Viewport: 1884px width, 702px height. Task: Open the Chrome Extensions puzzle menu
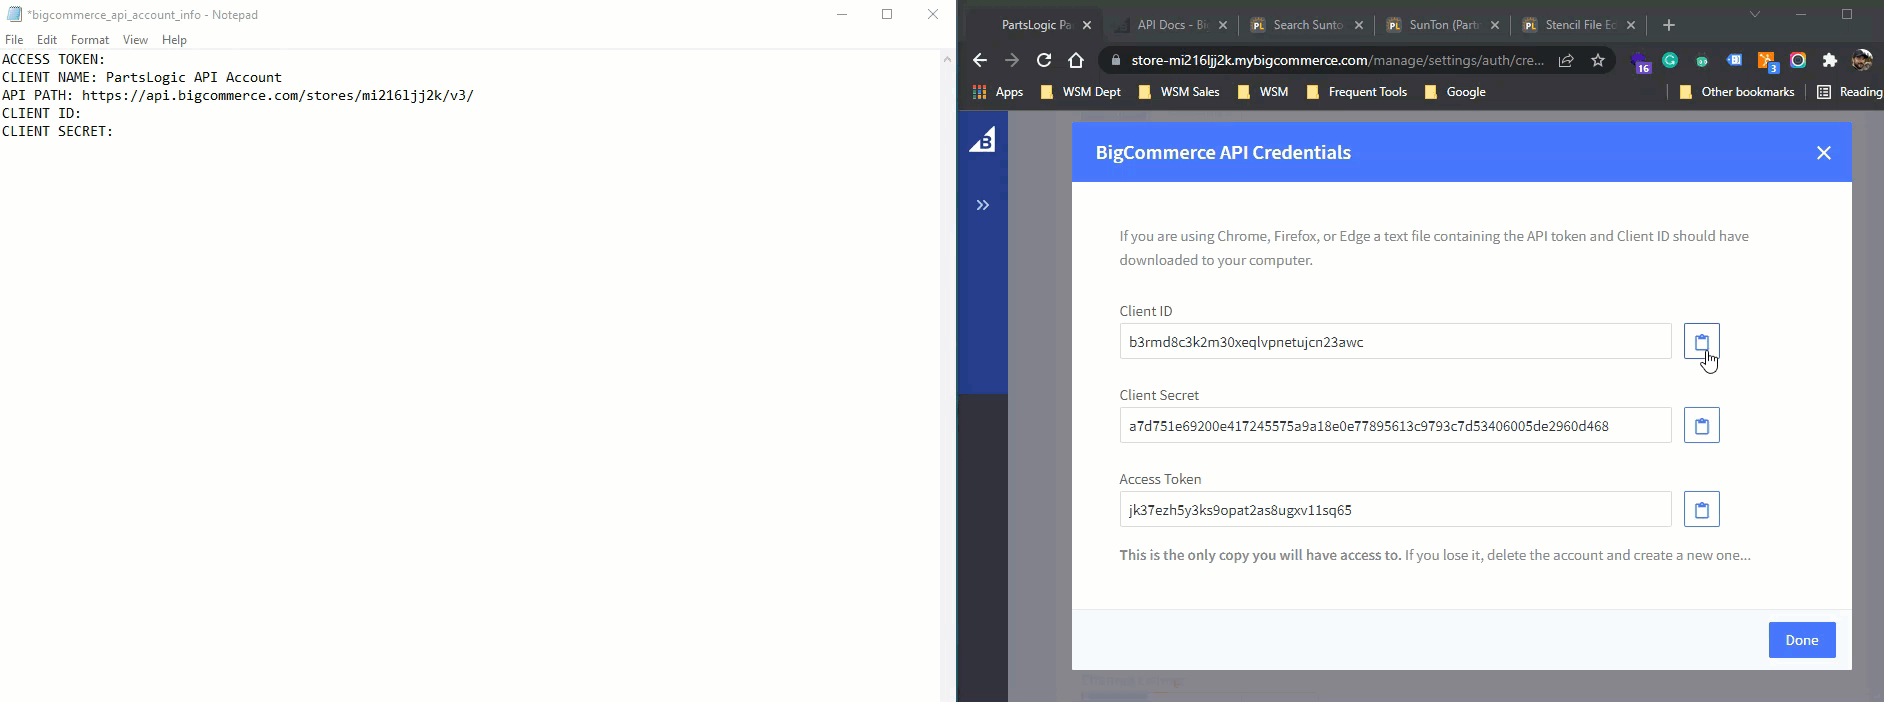(1830, 60)
